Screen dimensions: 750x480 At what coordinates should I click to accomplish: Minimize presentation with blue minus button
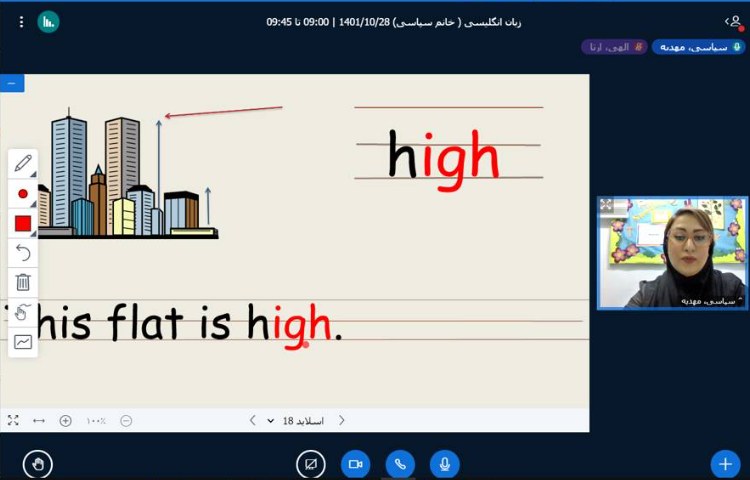click(12, 83)
